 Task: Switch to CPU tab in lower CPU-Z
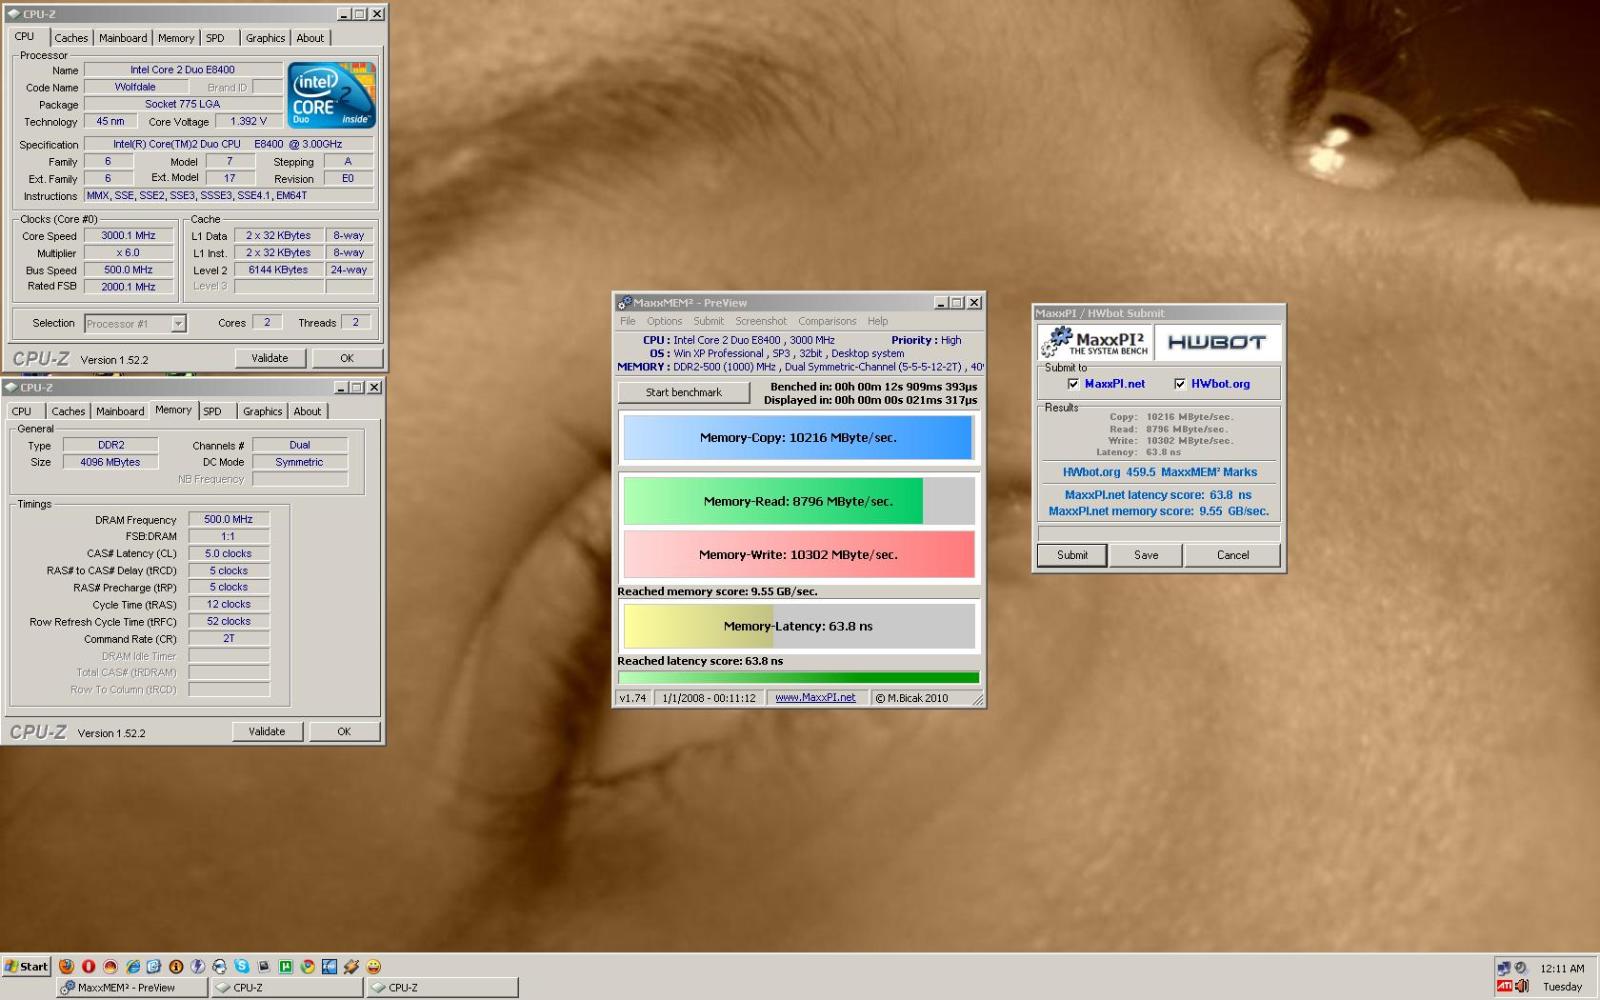(22, 411)
